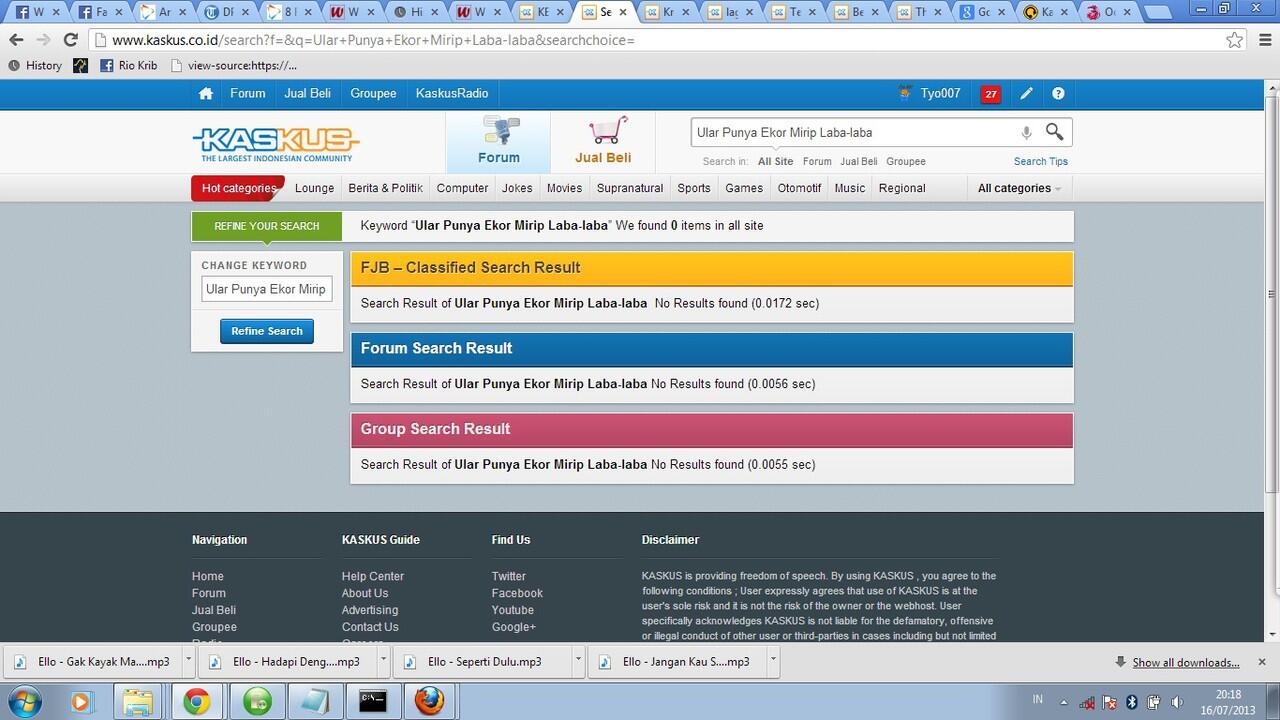
Task: Select All Site search scope
Action: (775, 161)
